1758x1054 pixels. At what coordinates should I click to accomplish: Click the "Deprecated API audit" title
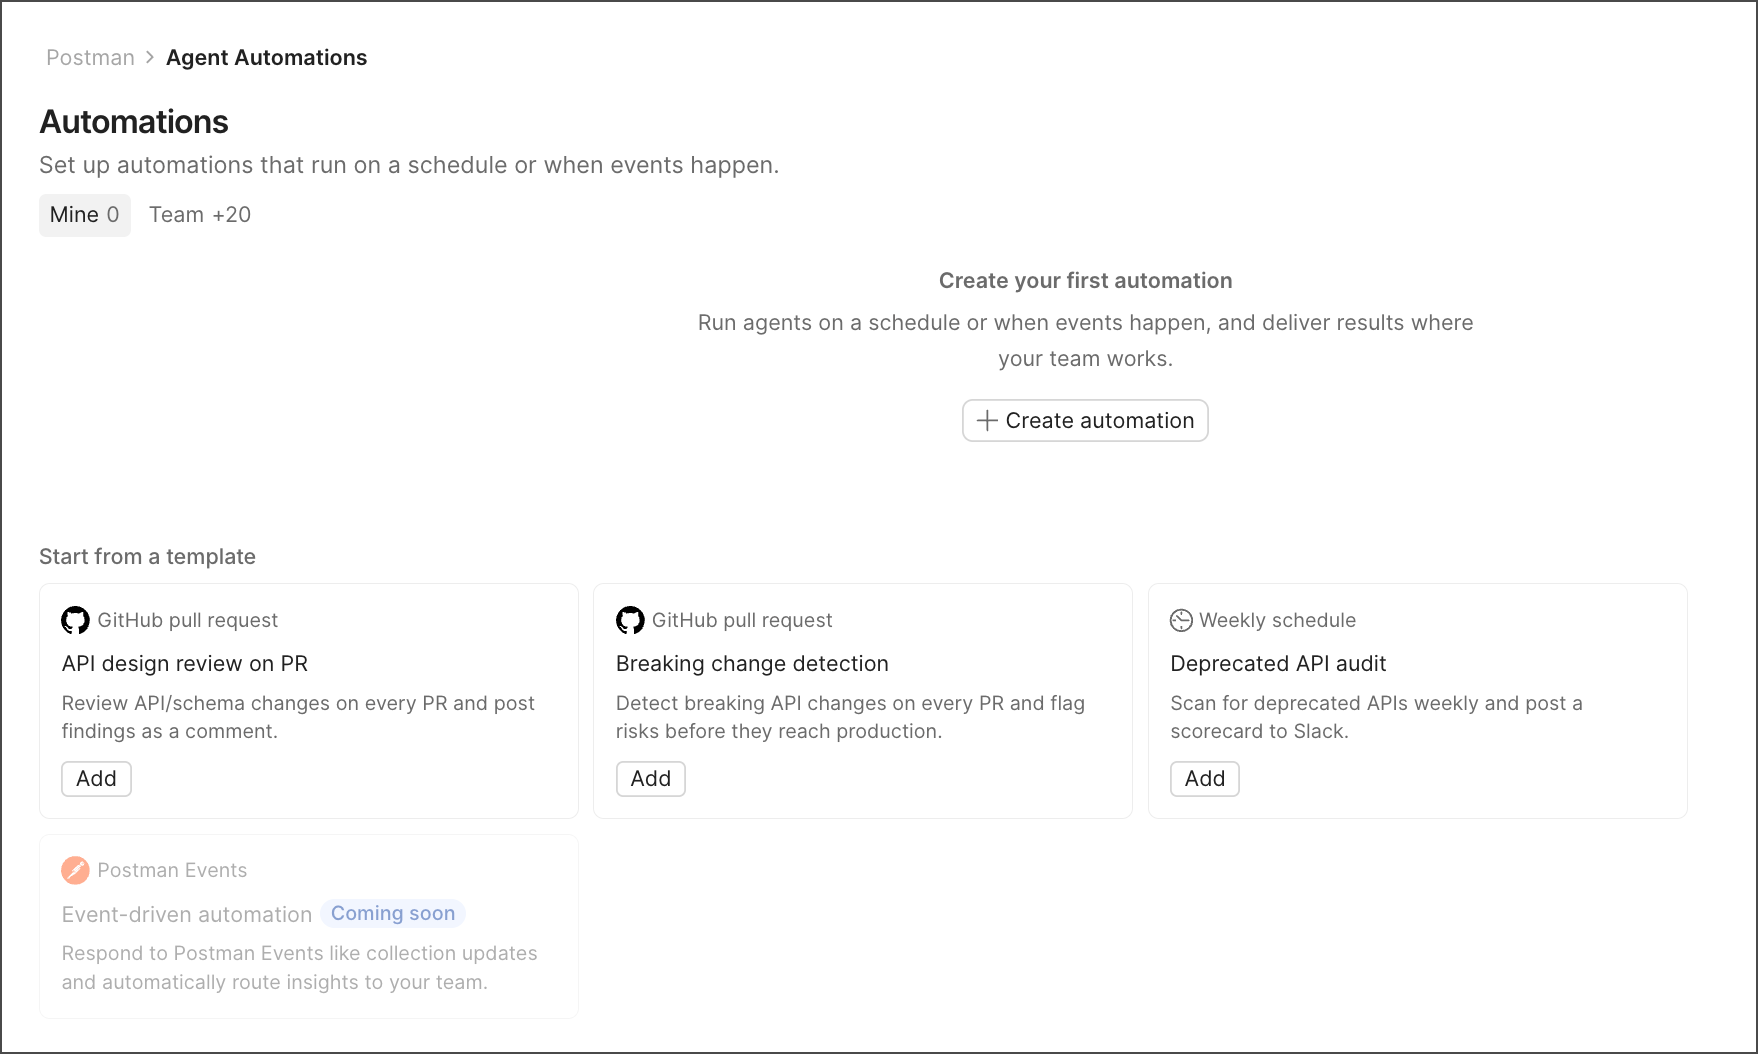1278,664
